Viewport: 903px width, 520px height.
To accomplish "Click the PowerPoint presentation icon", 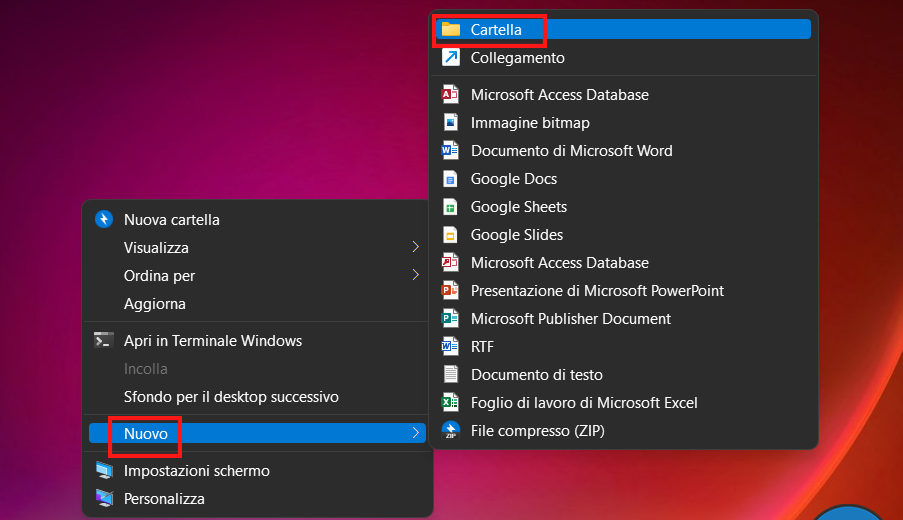I will 451,291.
